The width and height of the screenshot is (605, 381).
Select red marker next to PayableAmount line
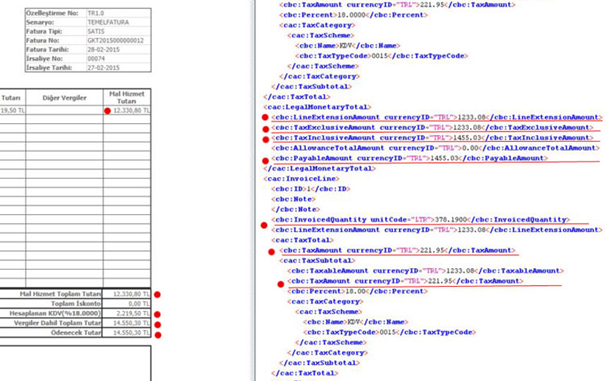pyautogui.click(x=265, y=161)
